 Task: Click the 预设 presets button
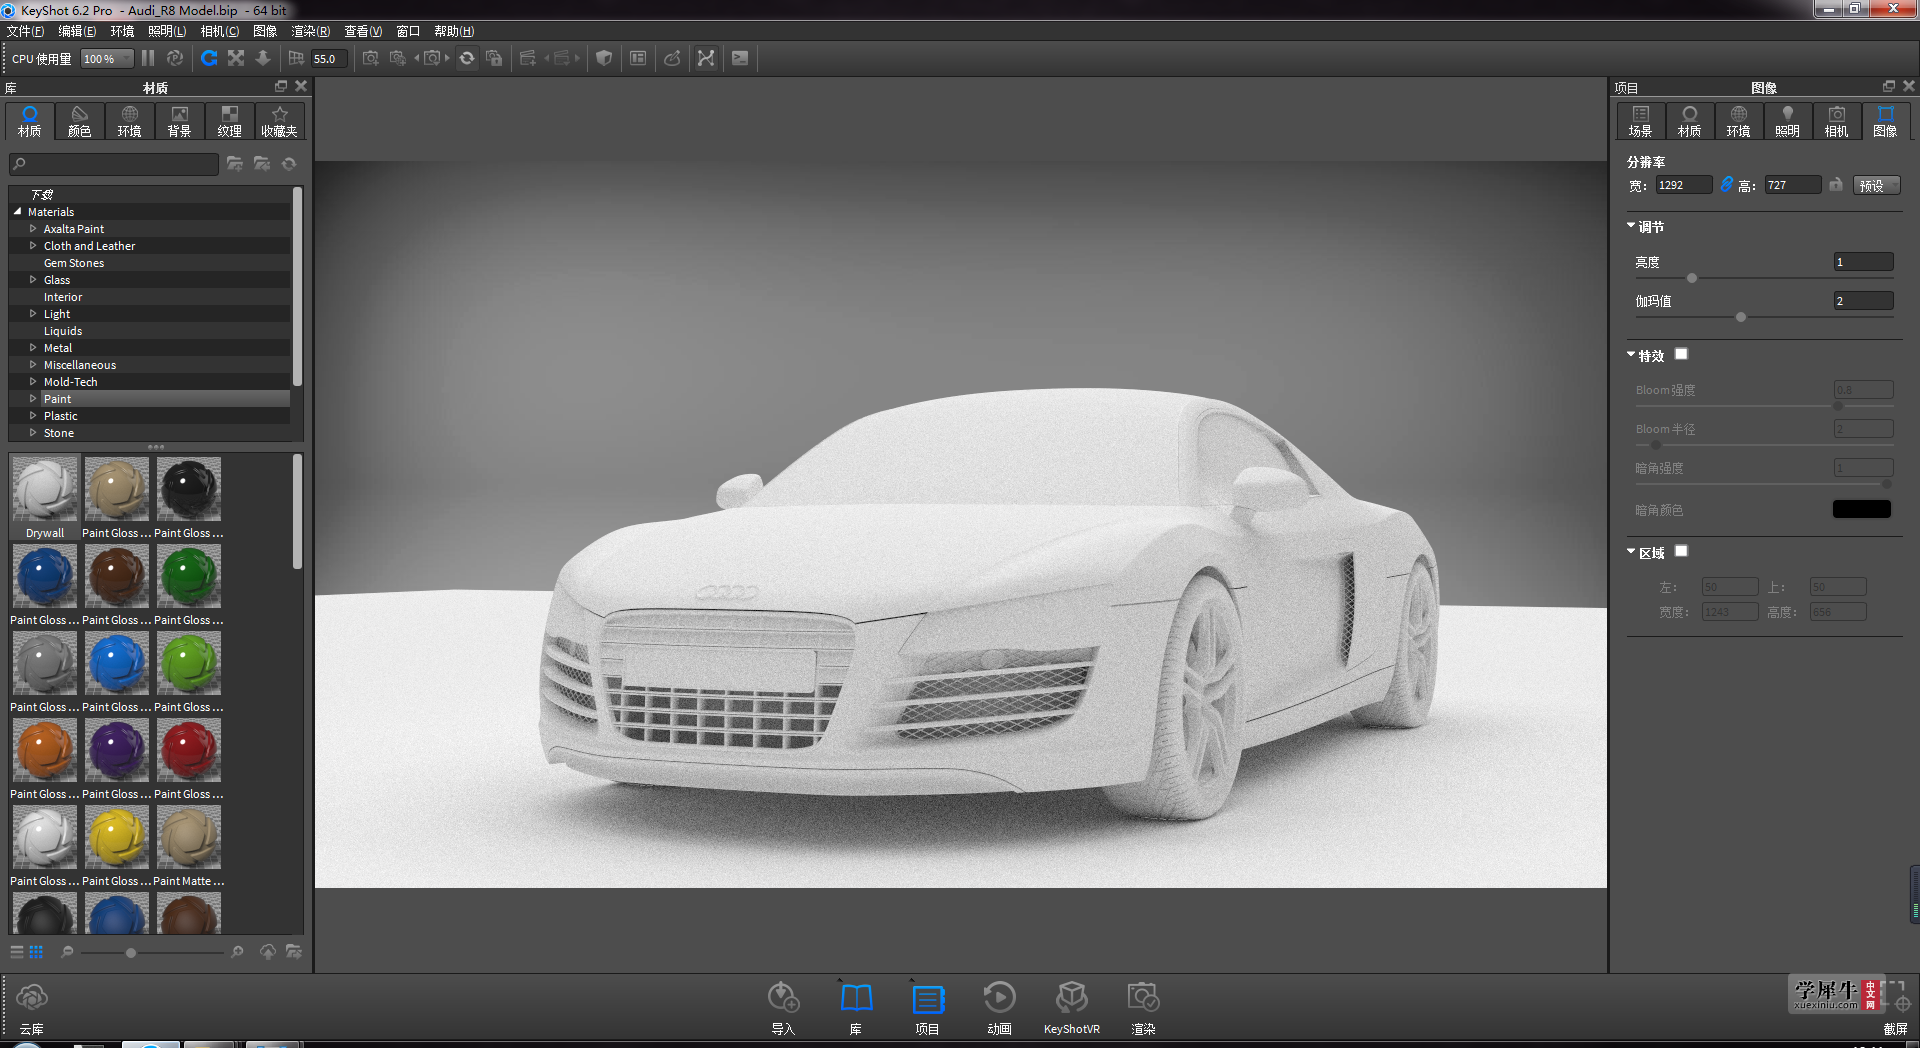point(1877,185)
